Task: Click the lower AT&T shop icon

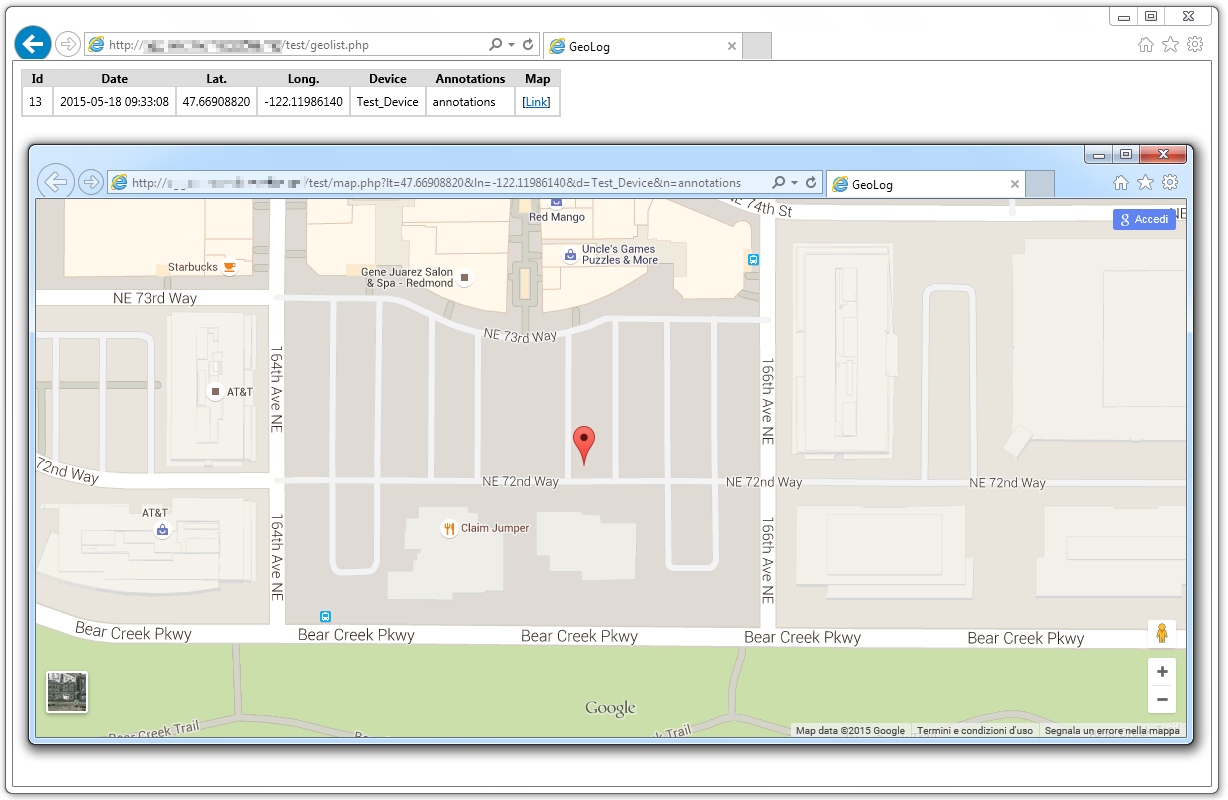Action: [x=162, y=530]
